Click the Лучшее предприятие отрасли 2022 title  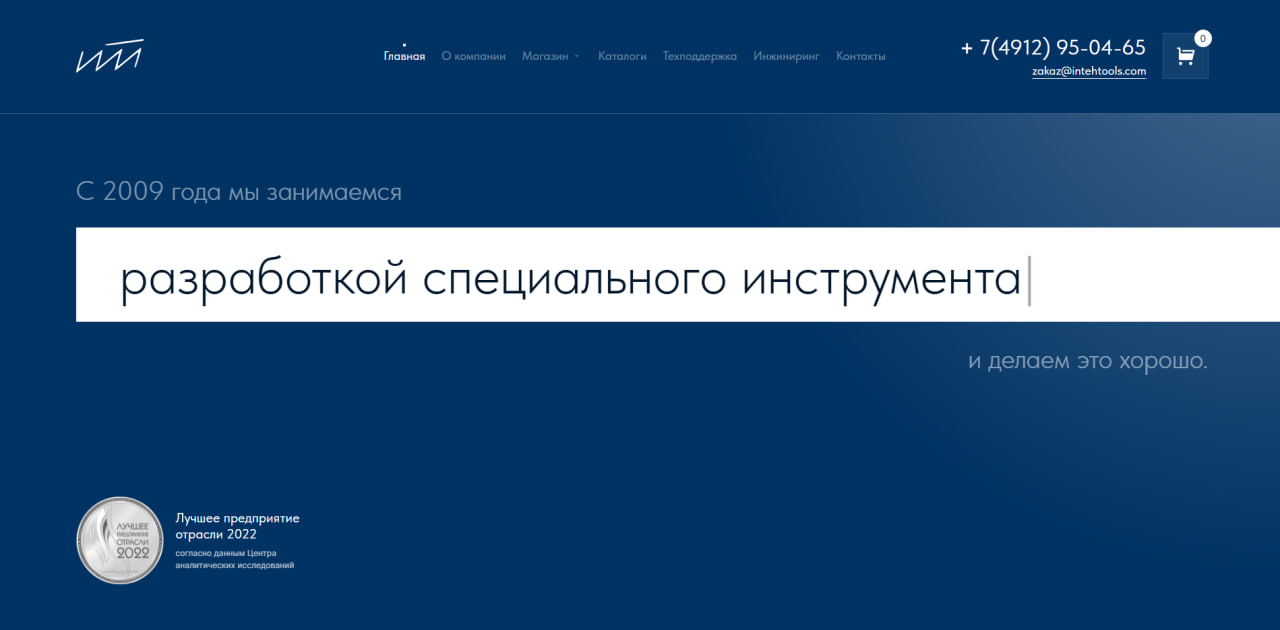coord(237,526)
